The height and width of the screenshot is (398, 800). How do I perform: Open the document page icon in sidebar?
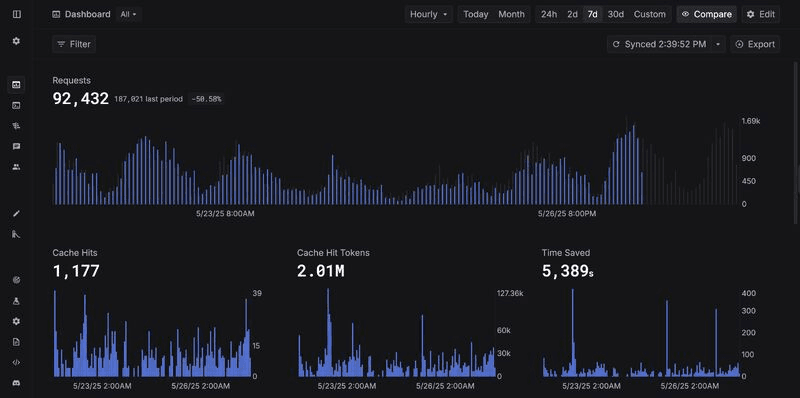(x=16, y=342)
